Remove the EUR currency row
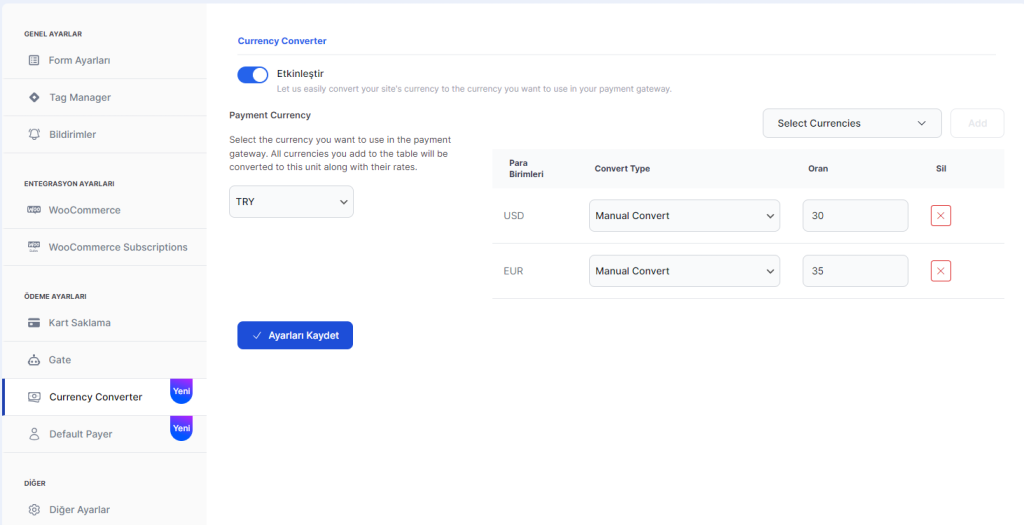The width and height of the screenshot is (1024, 525). tap(940, 271)
